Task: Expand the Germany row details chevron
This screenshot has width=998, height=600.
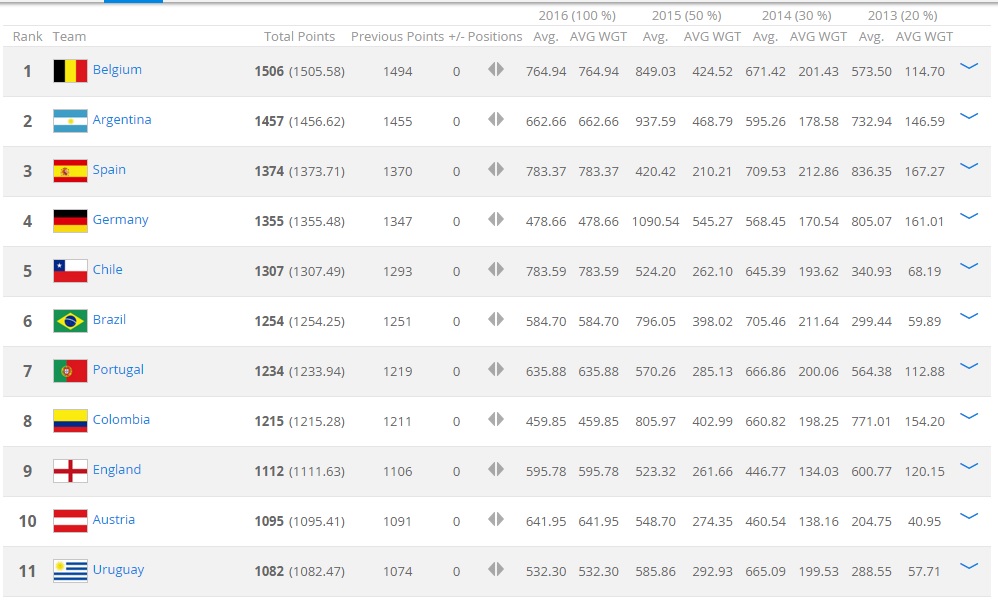Action: tap(969, 216)
